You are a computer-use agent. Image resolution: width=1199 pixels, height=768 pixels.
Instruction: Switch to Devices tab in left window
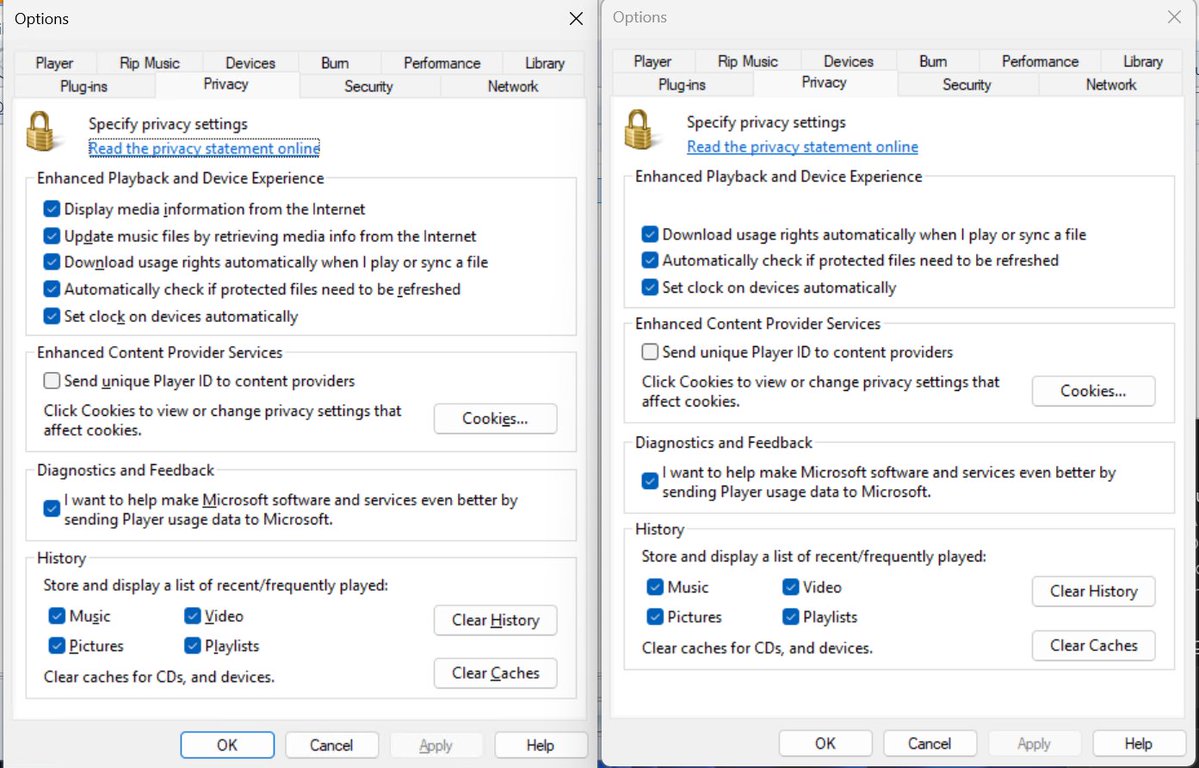[250, 63]
